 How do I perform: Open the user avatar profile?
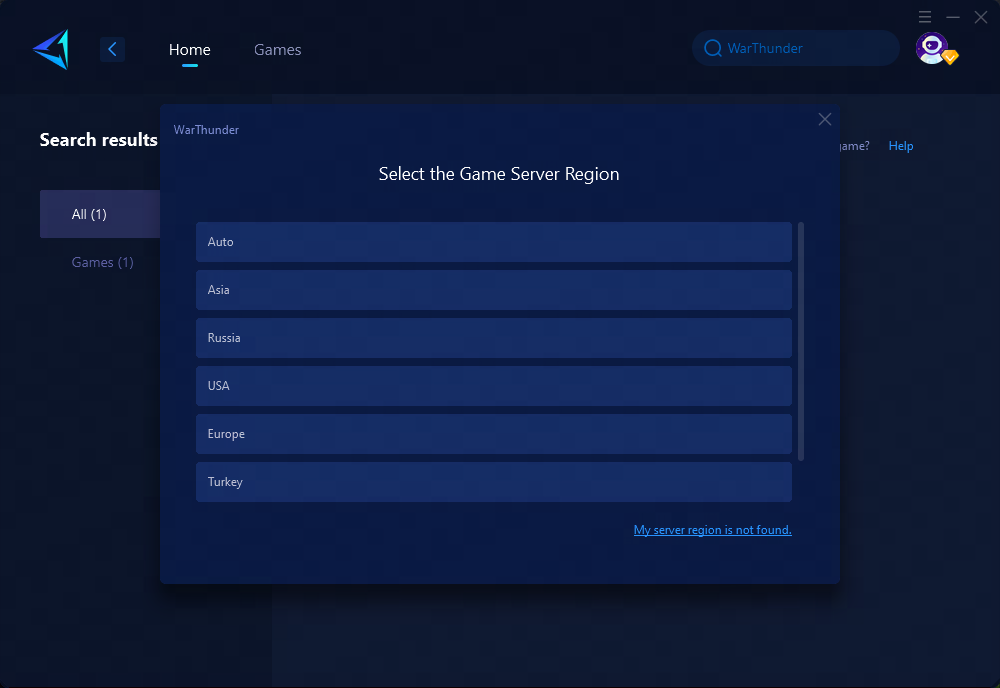coord(932,48)
